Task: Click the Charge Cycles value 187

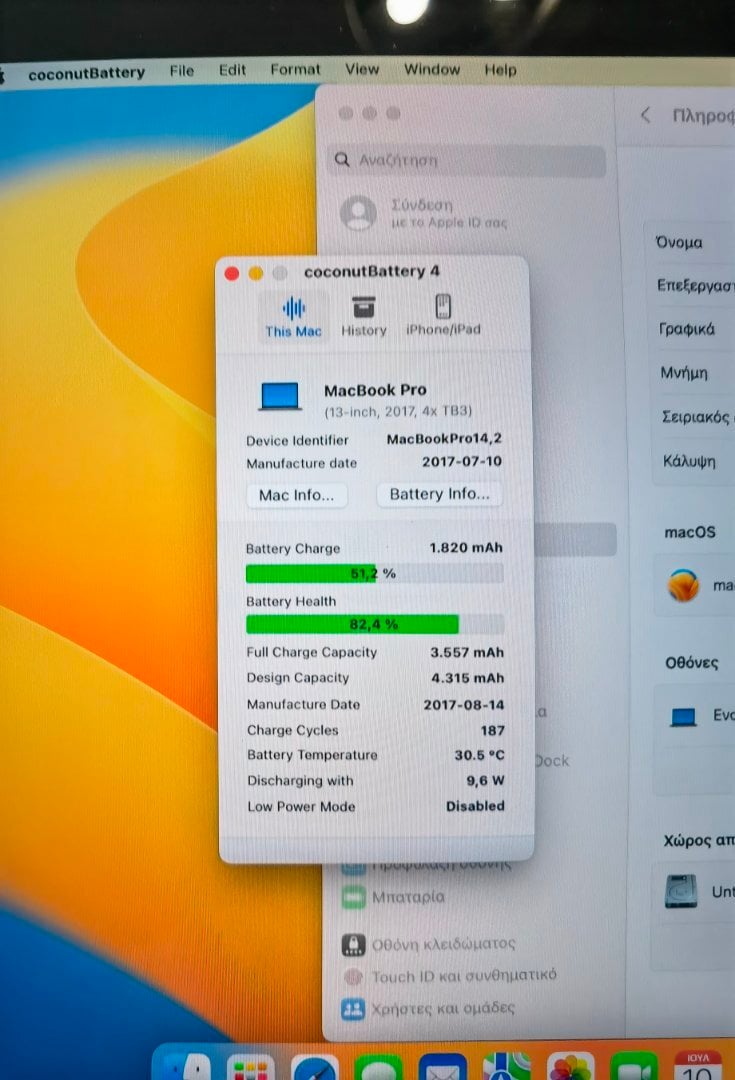Action: tap(493, 730)
